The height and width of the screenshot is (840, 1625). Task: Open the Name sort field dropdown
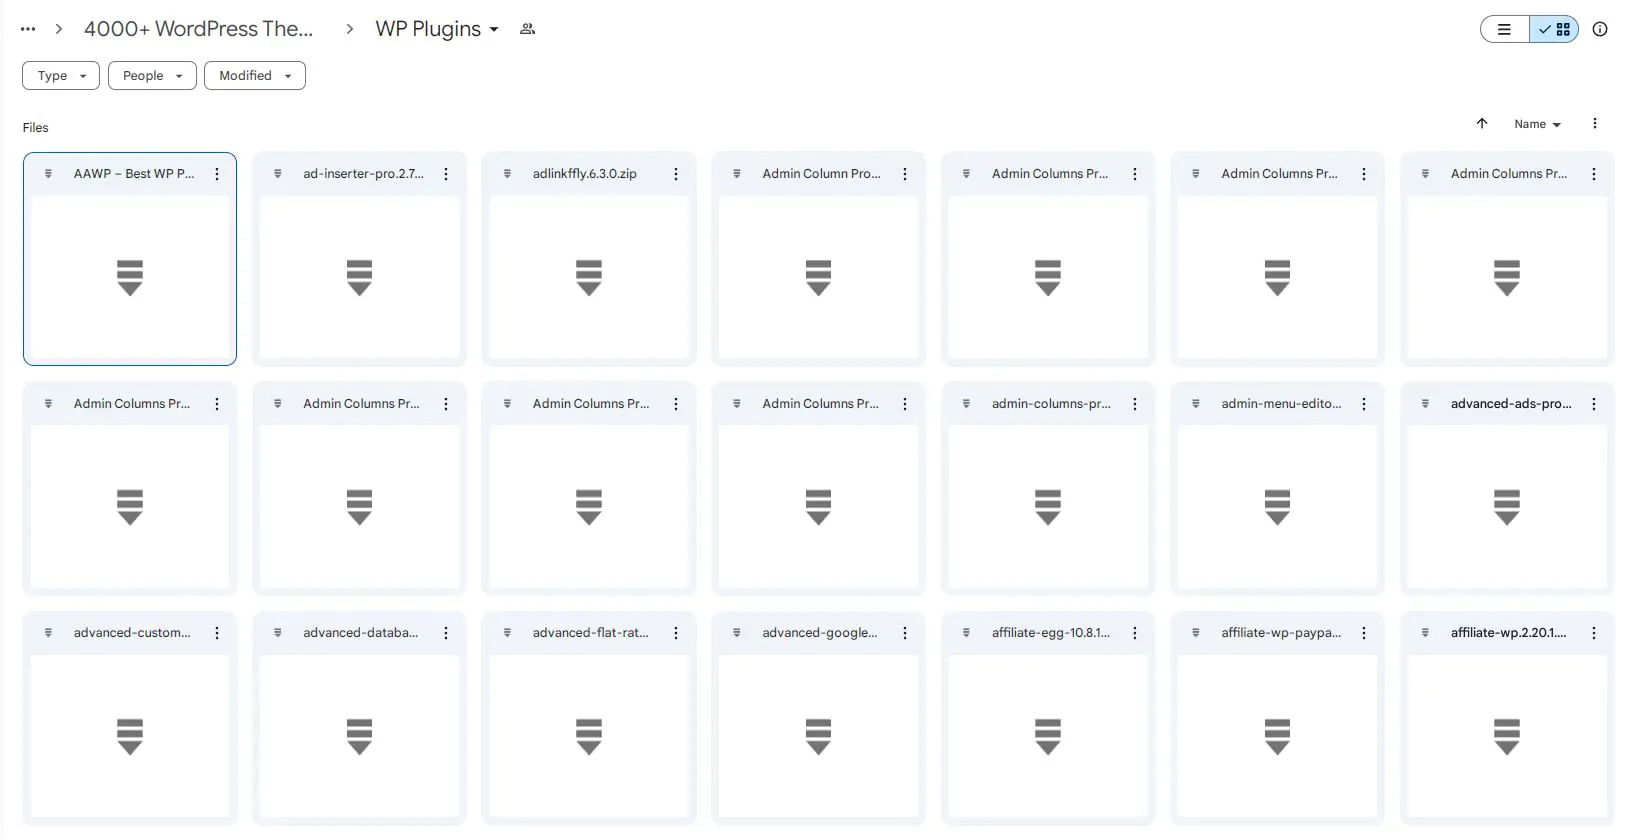(1537, 124)
